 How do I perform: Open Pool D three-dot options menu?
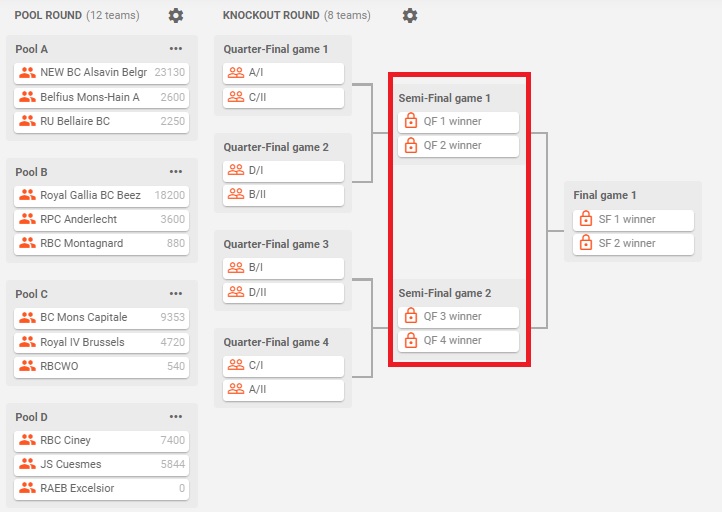[176, 416]
